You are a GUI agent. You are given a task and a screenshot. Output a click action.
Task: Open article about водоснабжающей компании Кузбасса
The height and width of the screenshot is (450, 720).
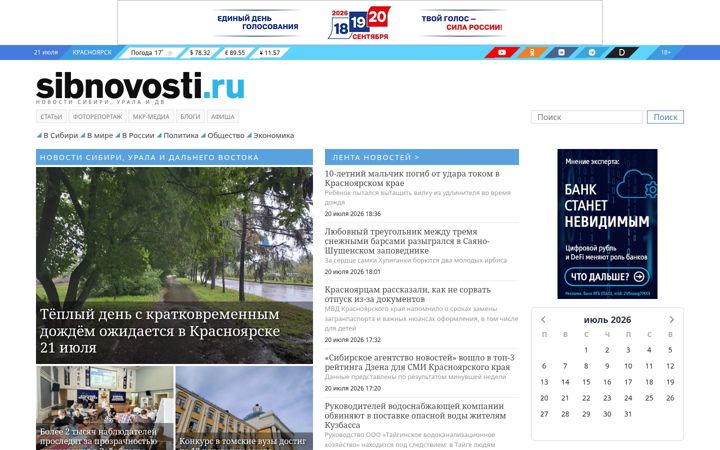(415, 416)
